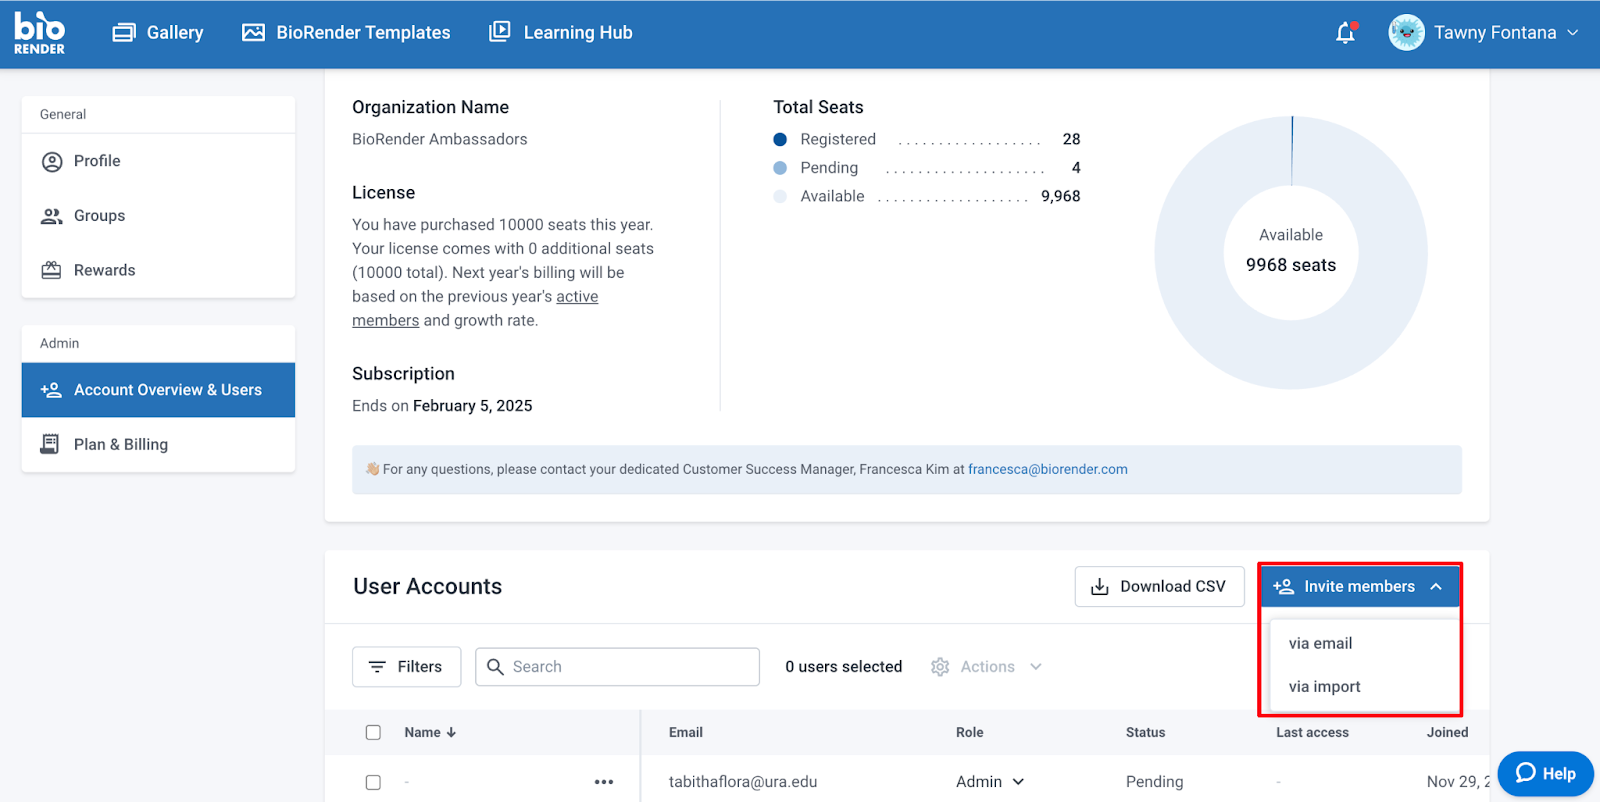
Task: Choose invite via email option
Action: pos(1320,644)
